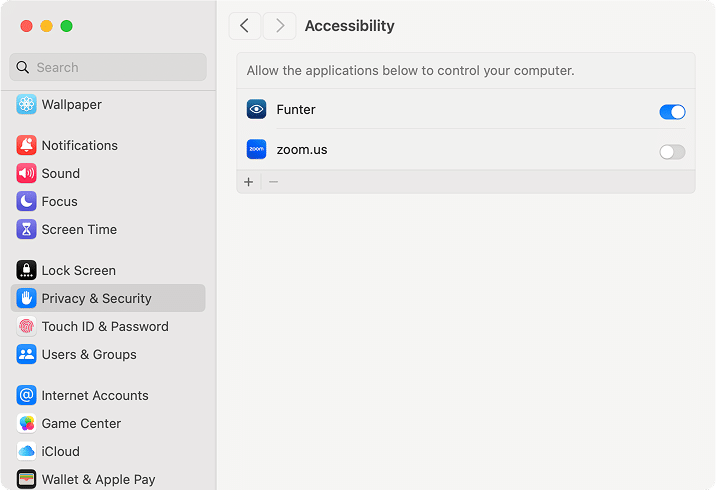Select the Funter app name
The image size is (716, 490).
click(296, 110)
